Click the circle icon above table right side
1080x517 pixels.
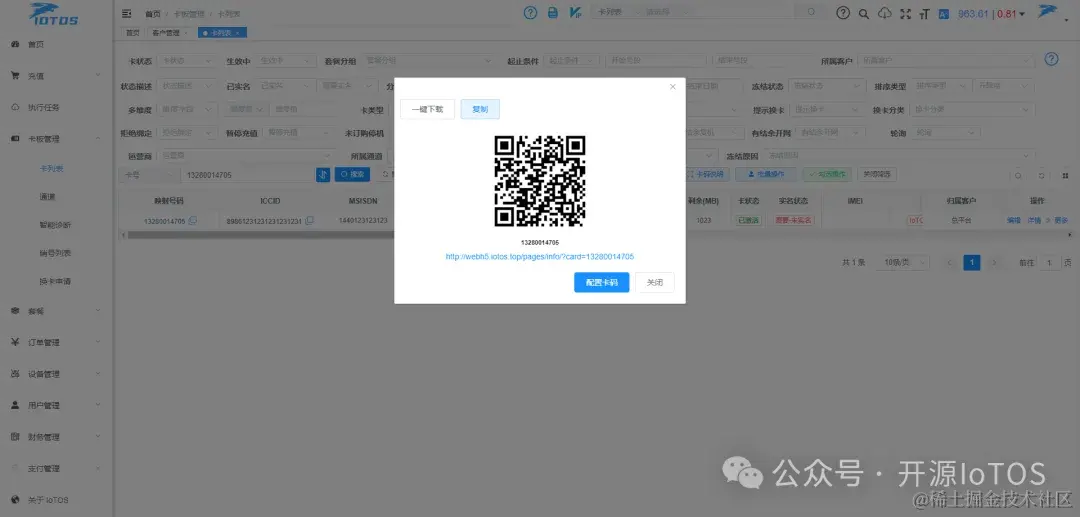coord(1019,175)
